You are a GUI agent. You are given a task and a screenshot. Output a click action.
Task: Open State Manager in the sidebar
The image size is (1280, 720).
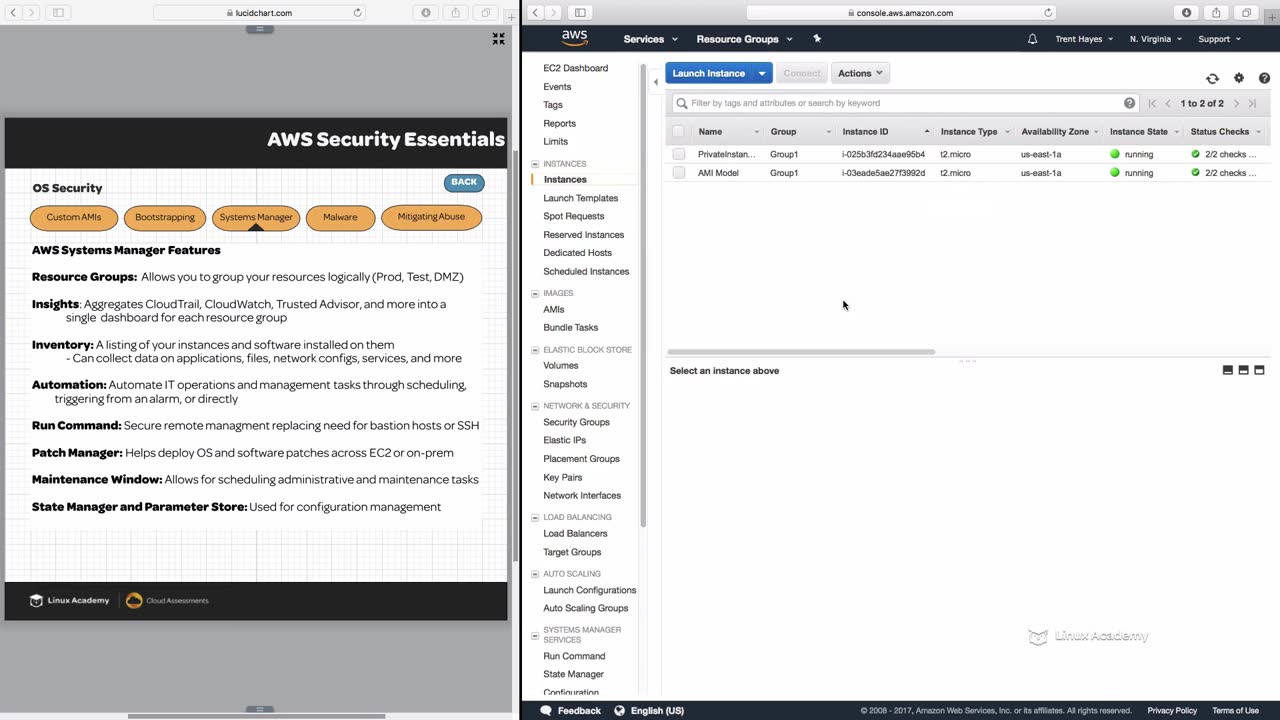click(x=573, y=674)
